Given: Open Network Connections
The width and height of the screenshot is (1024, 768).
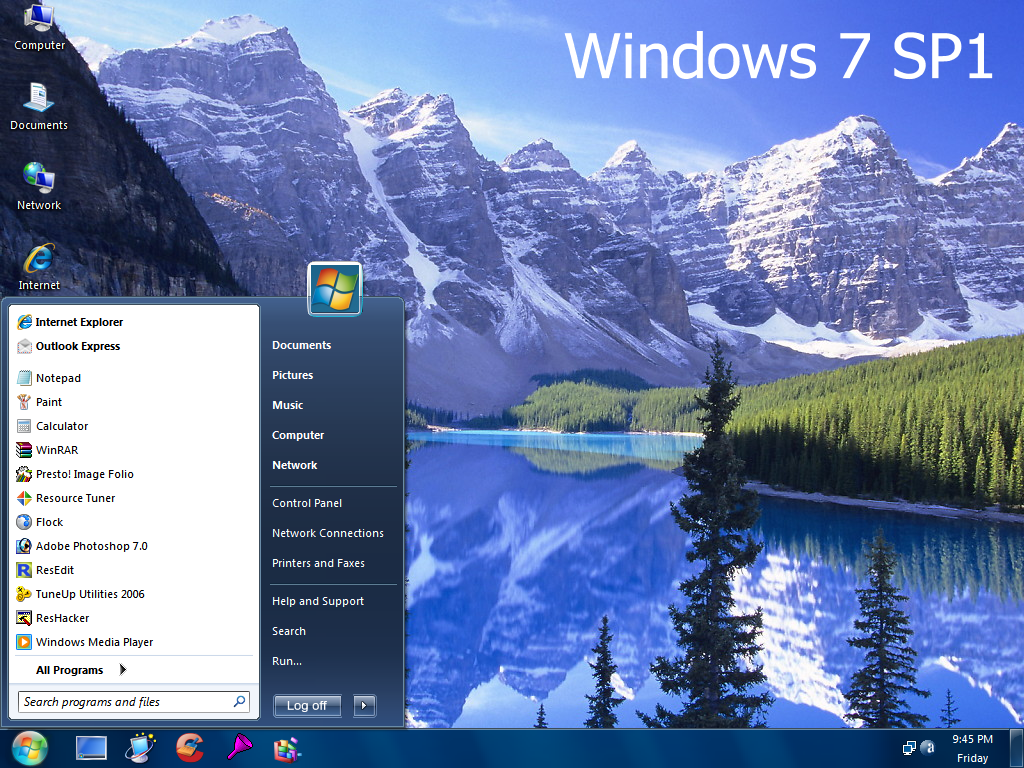Looking at the screenshot, I should pos(327,533).
